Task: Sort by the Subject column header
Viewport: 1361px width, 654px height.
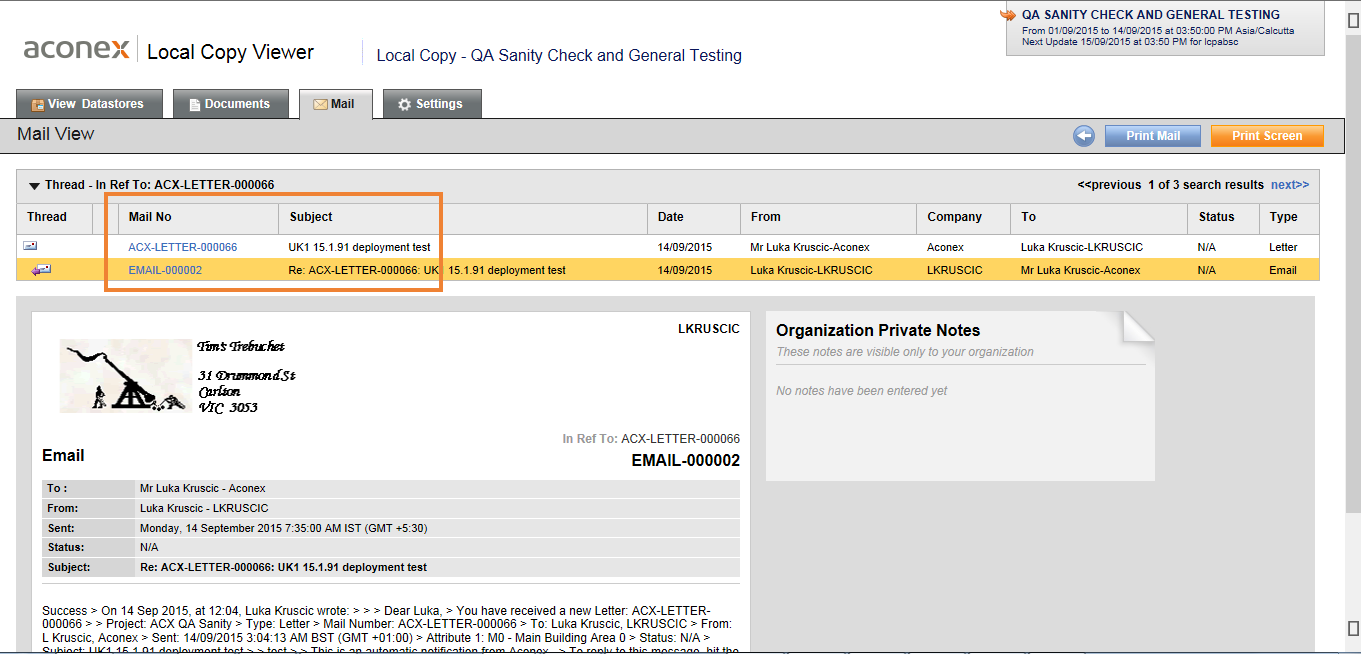Action: 311,217
